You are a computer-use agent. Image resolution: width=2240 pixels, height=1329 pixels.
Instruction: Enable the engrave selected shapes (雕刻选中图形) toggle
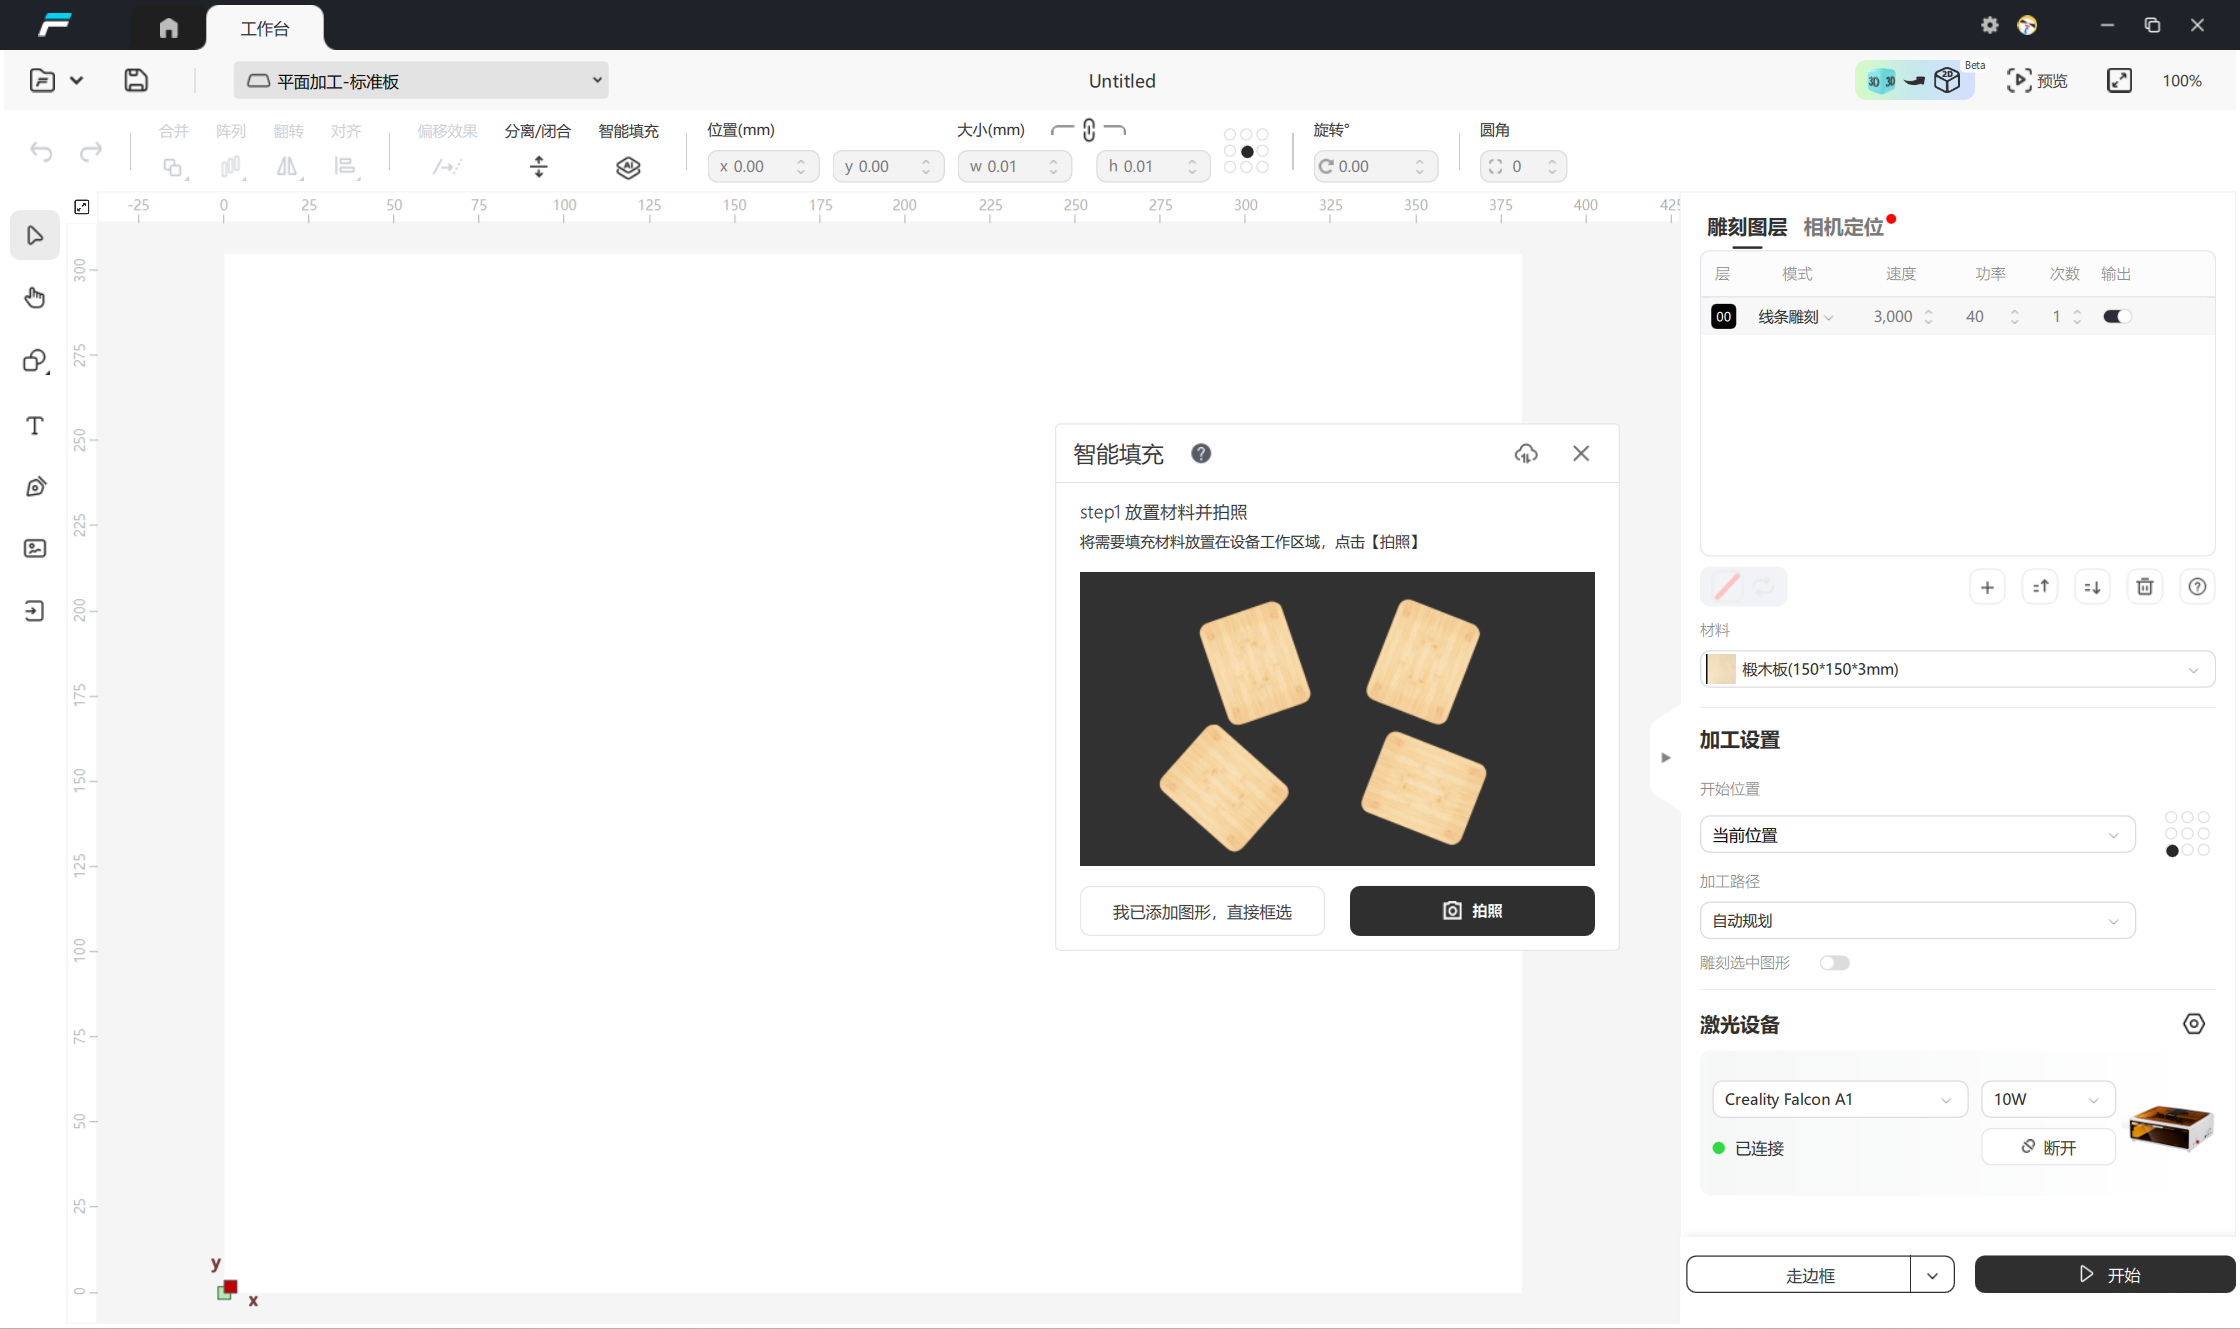tap(1834, 963)
